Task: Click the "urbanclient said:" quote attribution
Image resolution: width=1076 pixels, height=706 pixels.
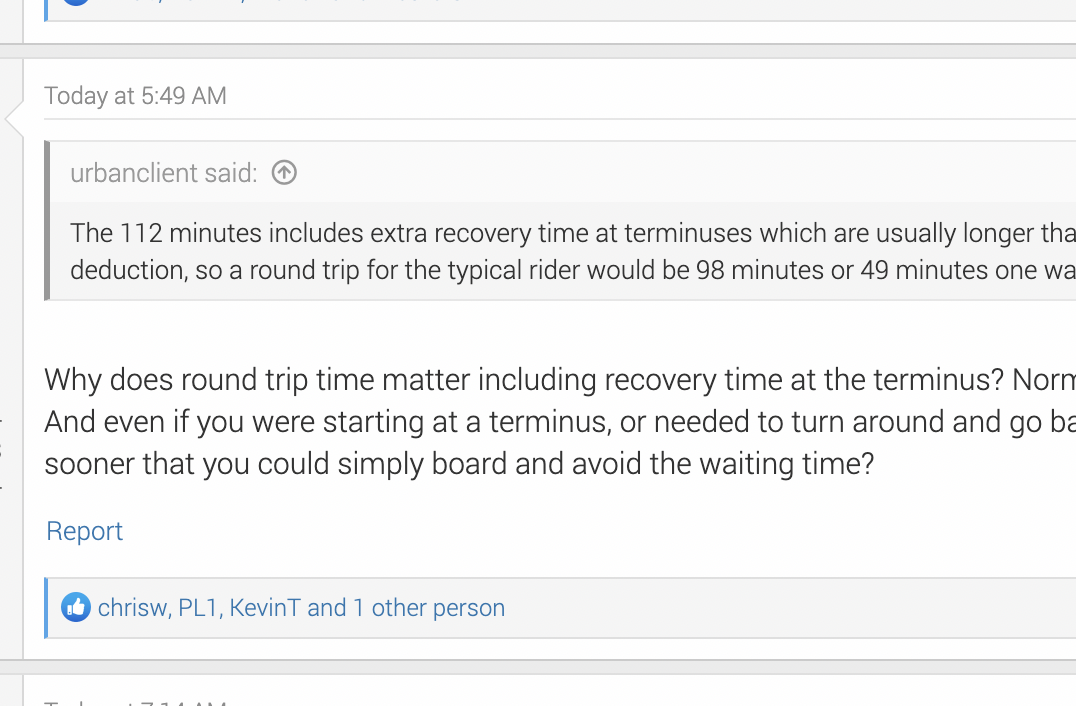Action: point(164,173)
